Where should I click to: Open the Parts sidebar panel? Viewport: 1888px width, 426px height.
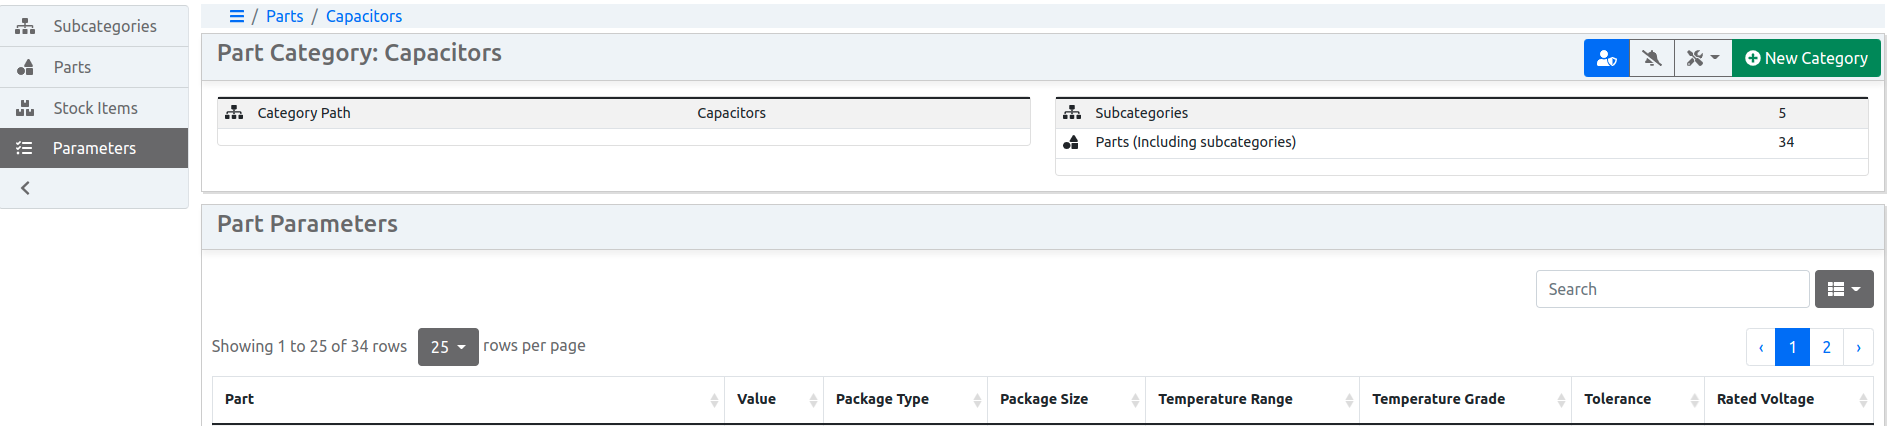tap(94, 67)
